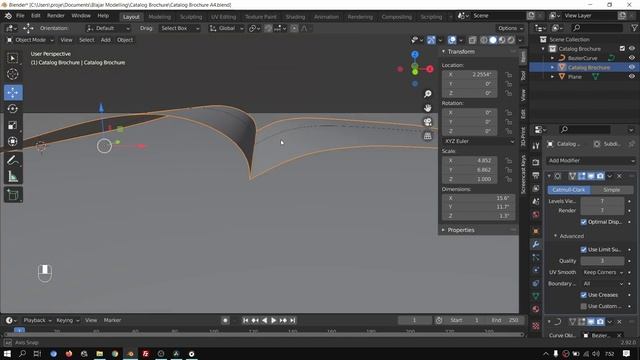Viewport: 640px width, 360px height.
Task: Switch to the Shading workspace tab
Action: (295, 17)
